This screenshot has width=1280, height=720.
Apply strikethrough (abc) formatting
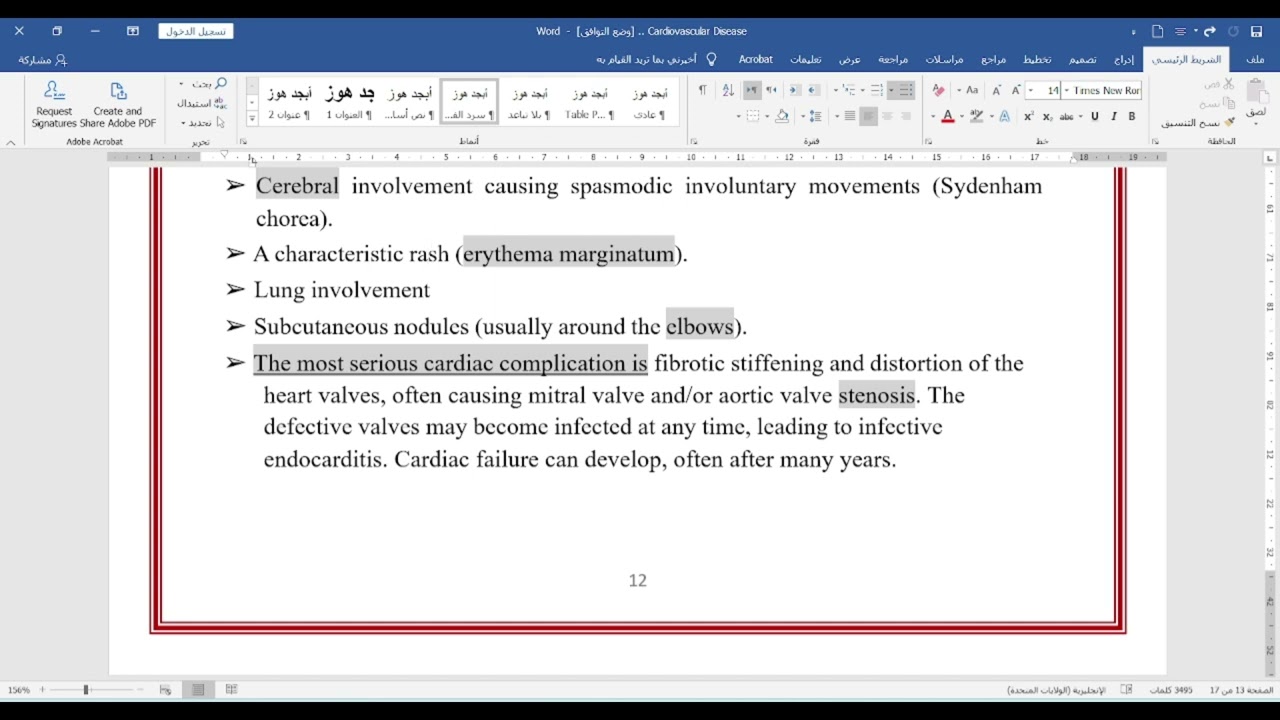click(1066, 117)
